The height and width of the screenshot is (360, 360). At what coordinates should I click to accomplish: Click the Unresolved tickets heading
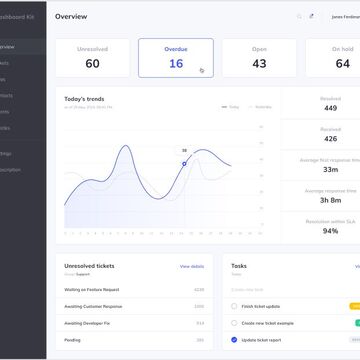click(x=89, y=266)
